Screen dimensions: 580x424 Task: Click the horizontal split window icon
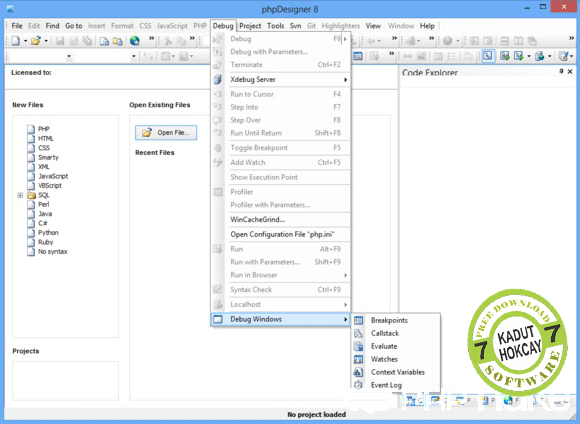tap(504, 41)
